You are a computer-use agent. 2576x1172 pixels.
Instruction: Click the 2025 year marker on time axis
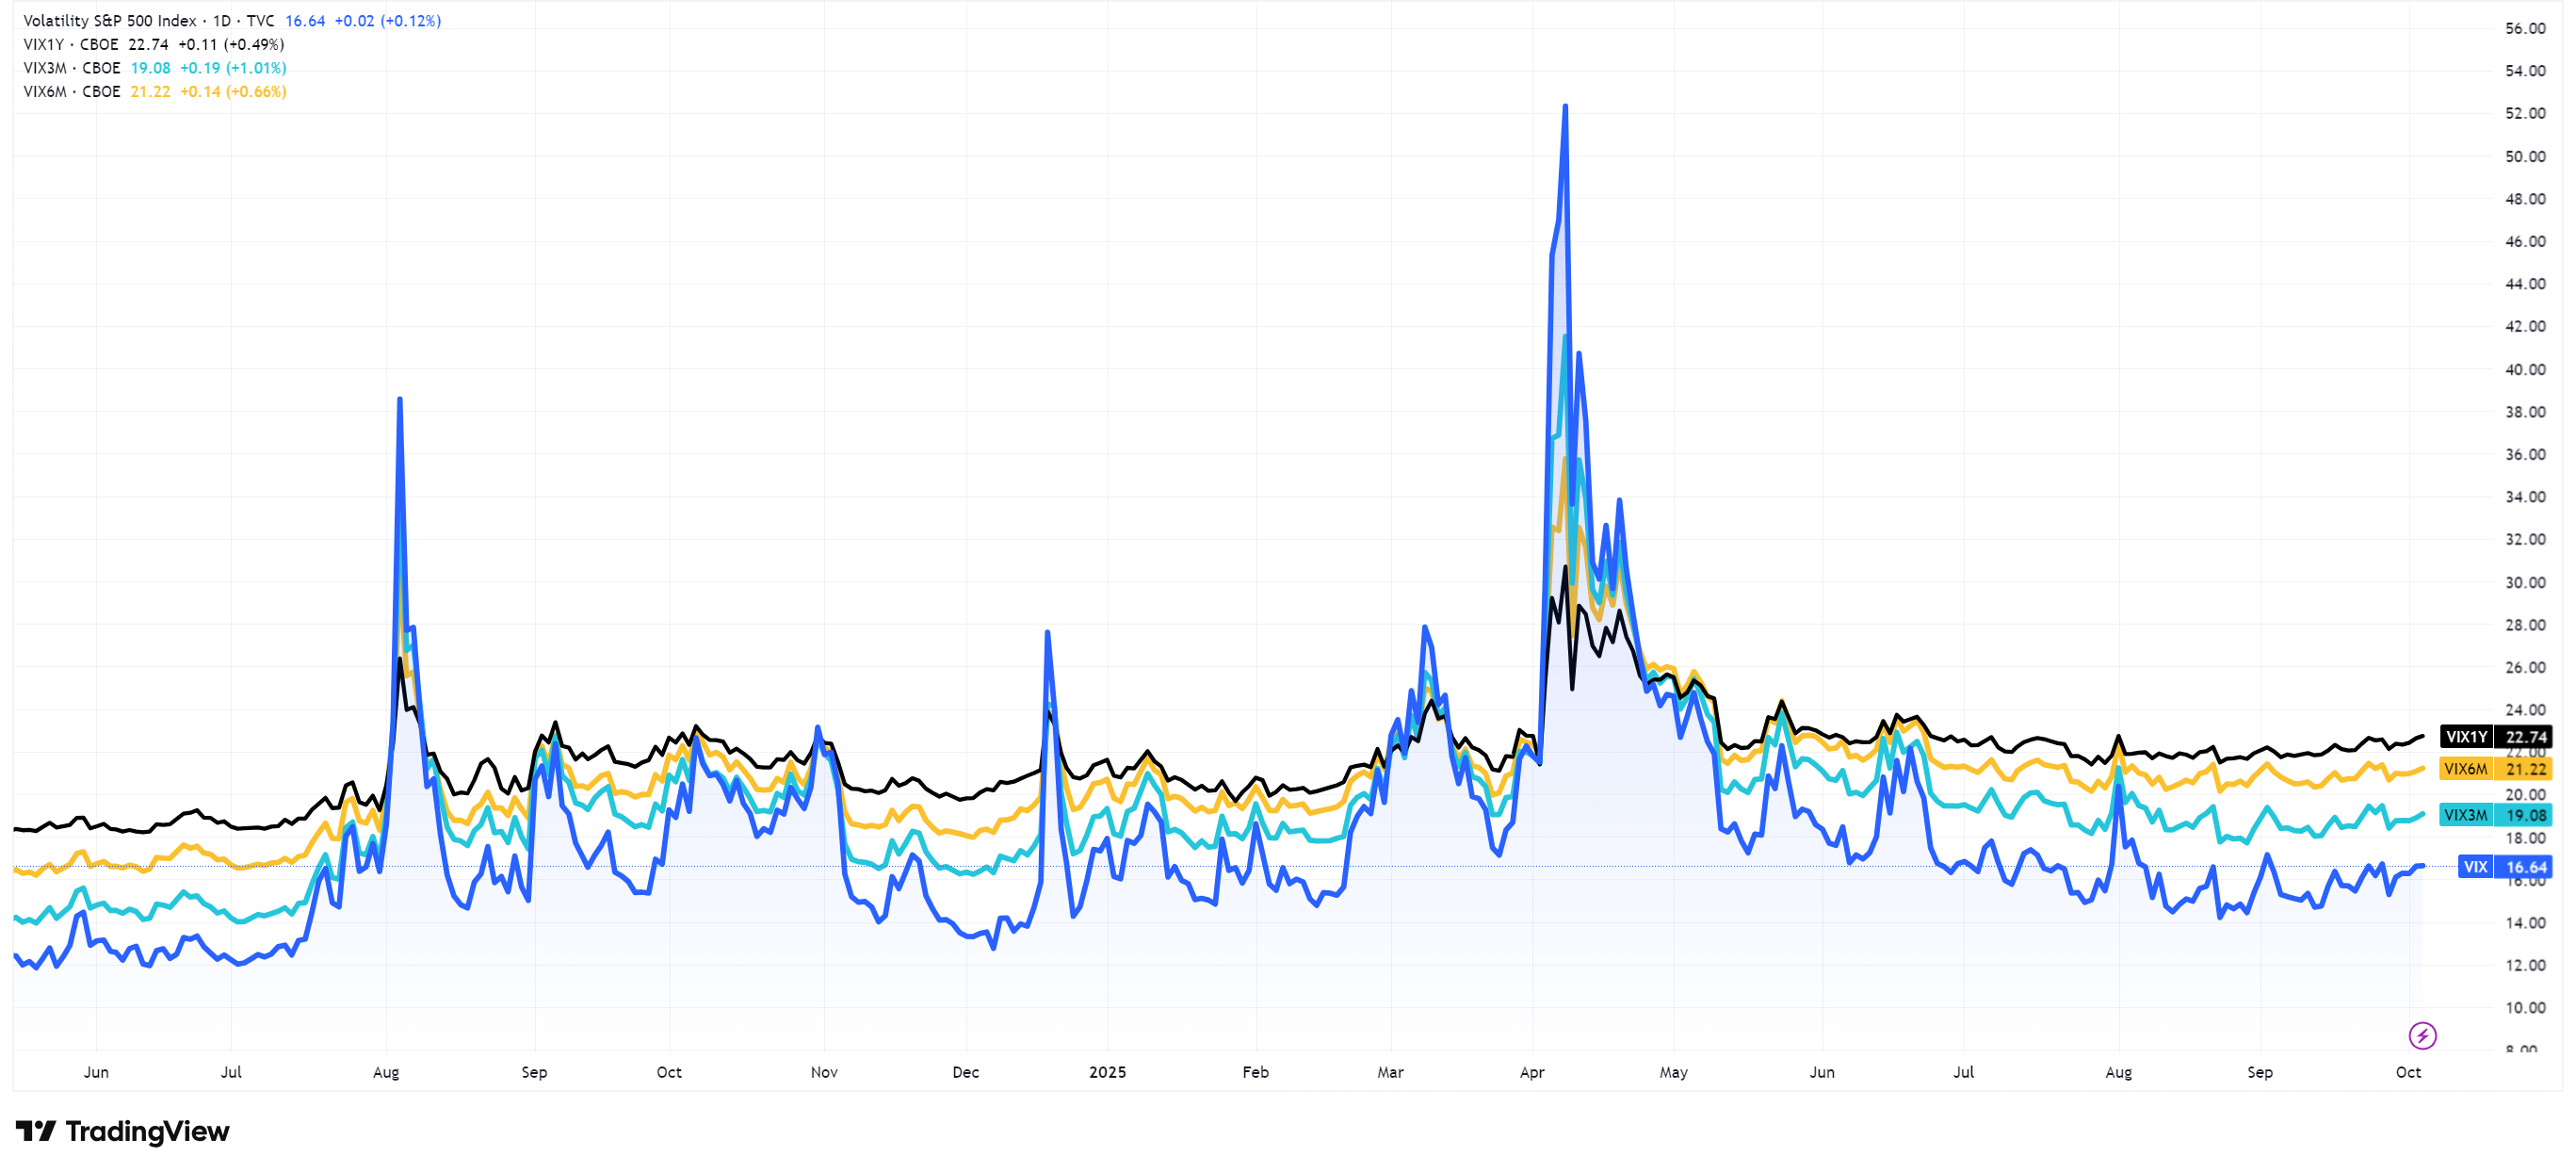pos(1107,1072)
